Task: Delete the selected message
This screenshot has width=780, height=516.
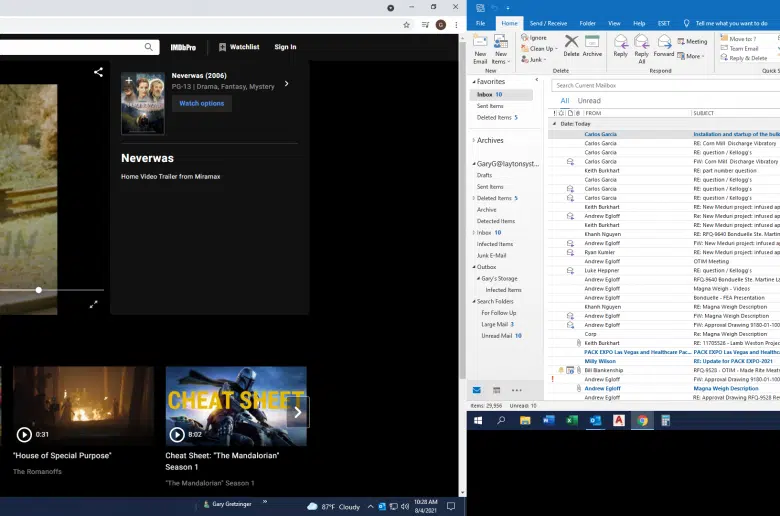Action: coord(571,46)
